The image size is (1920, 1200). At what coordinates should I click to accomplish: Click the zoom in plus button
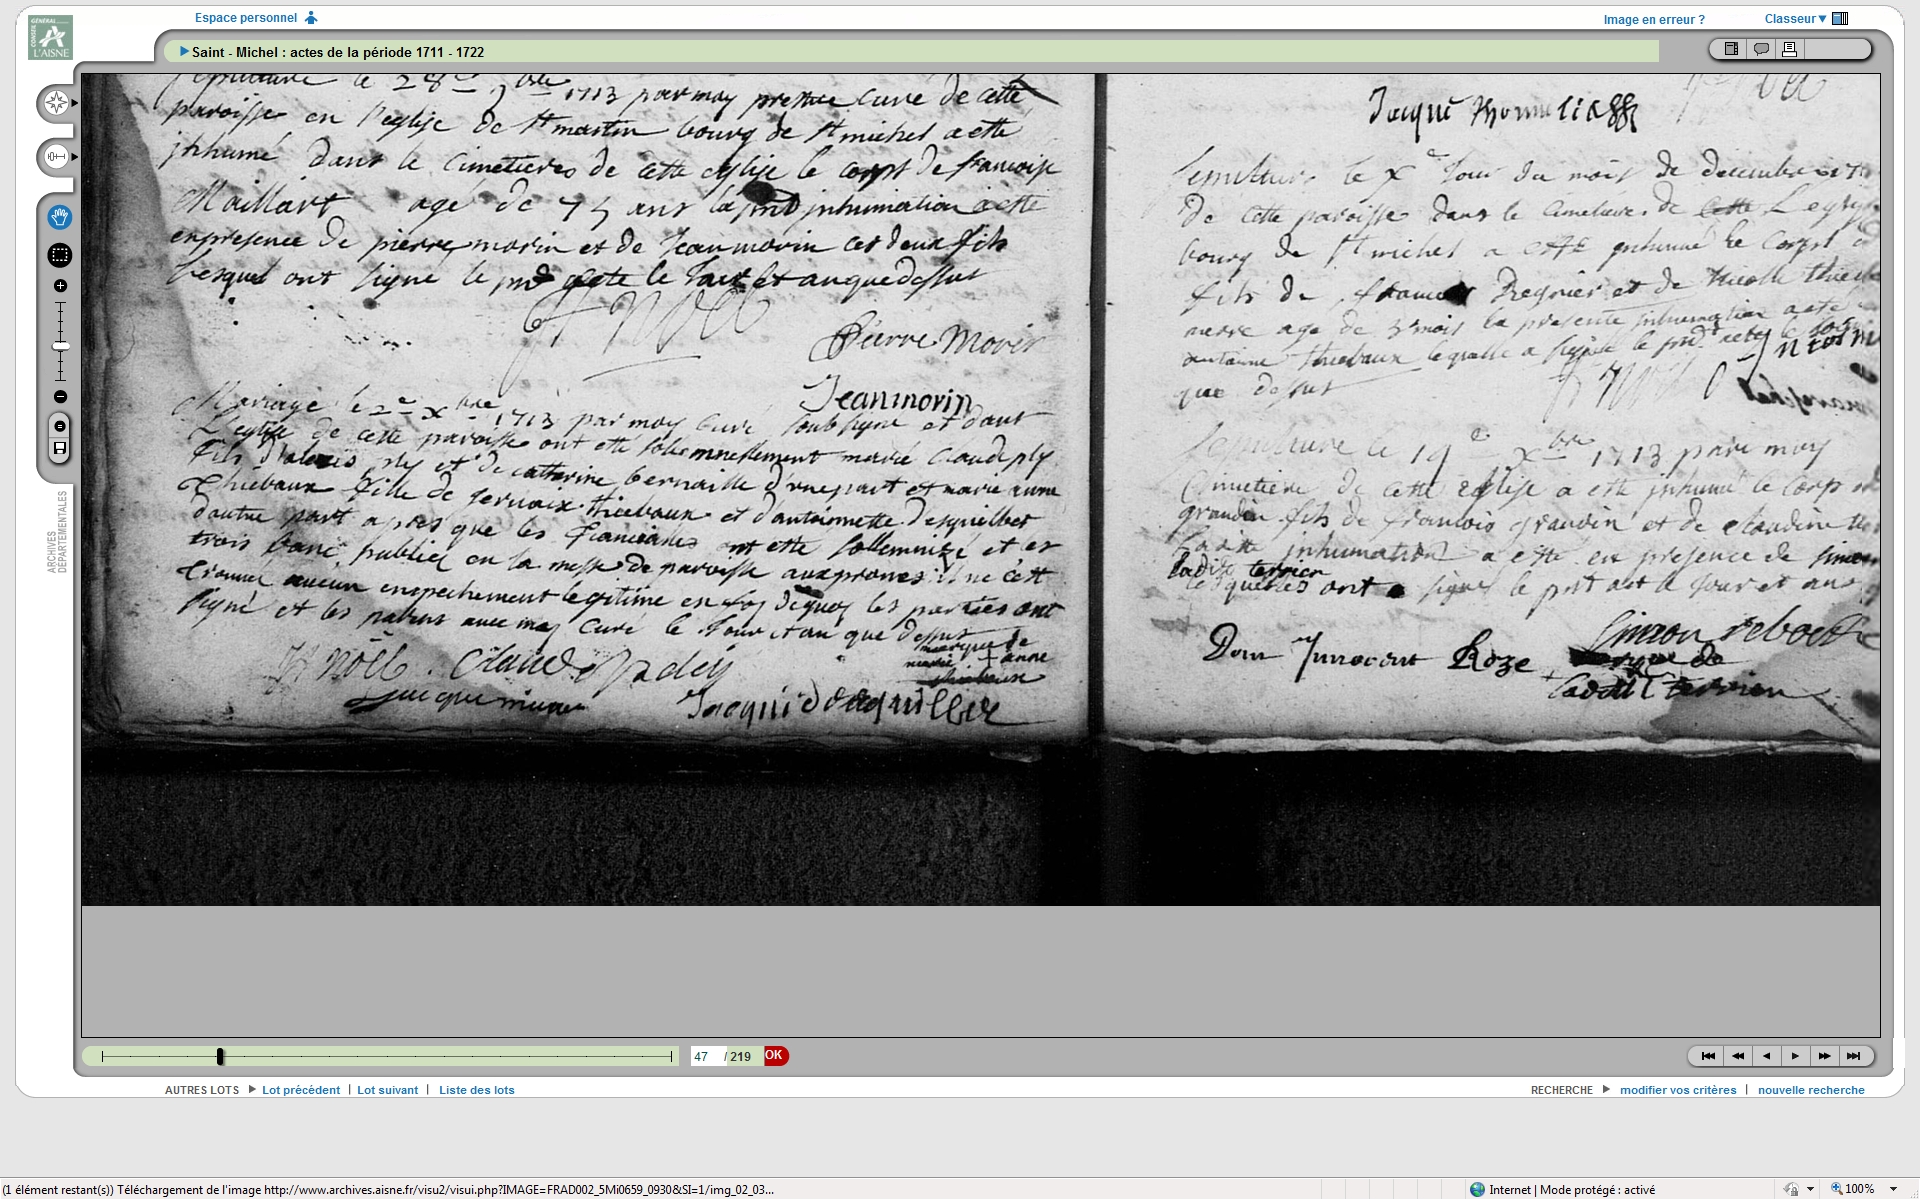pyautogui.click(x=60, y=286)
